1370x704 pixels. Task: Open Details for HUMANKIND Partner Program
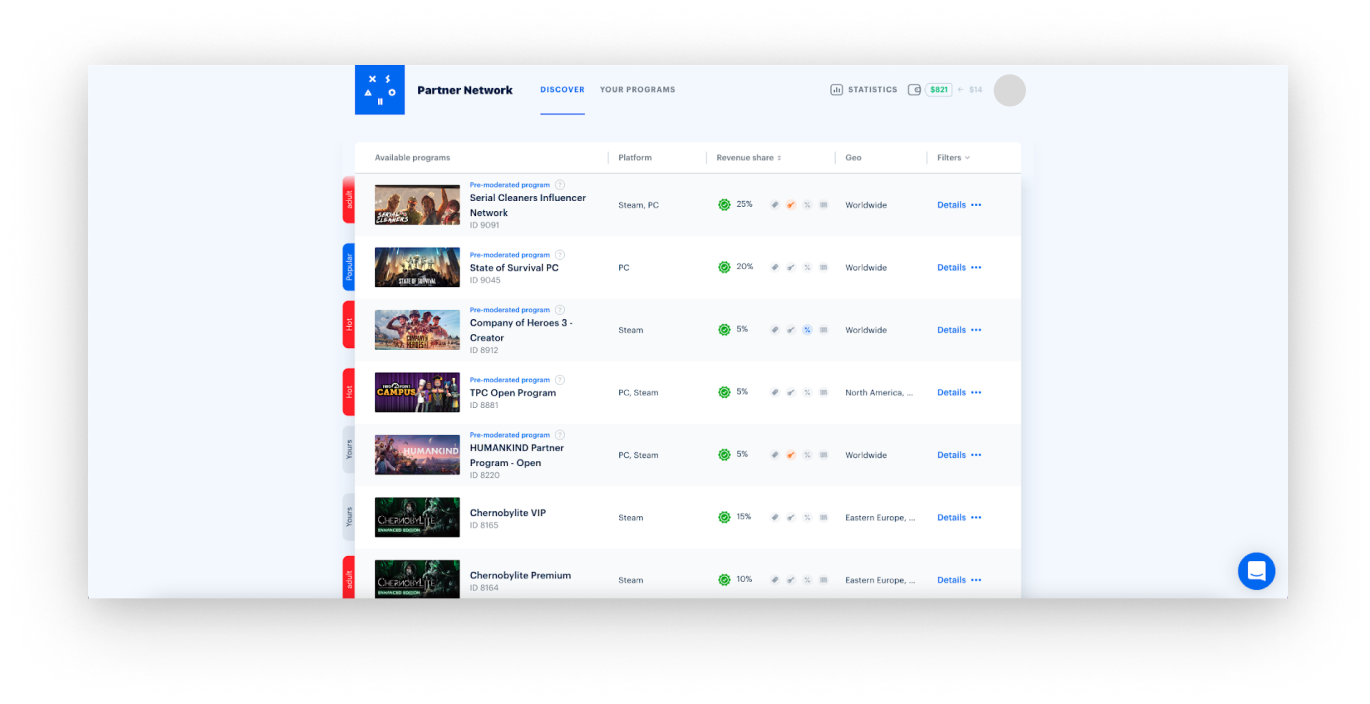951,455
